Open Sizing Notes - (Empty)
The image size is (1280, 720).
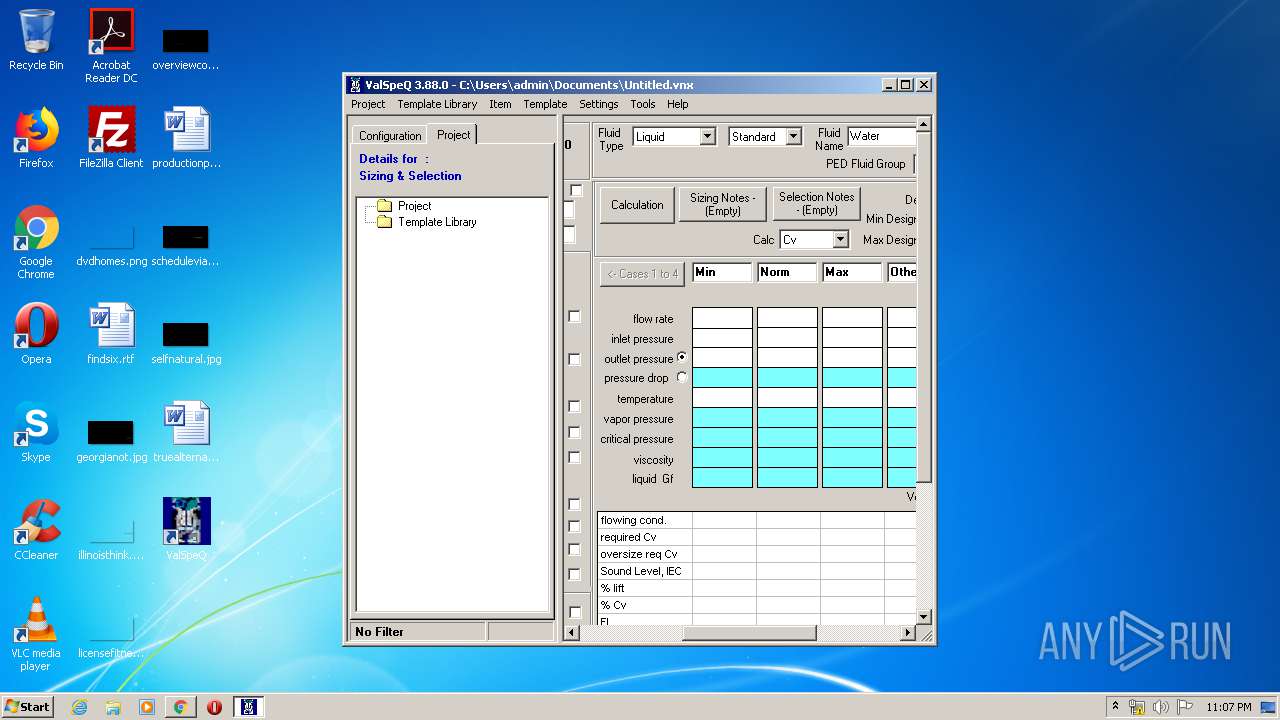pos(723,204)
